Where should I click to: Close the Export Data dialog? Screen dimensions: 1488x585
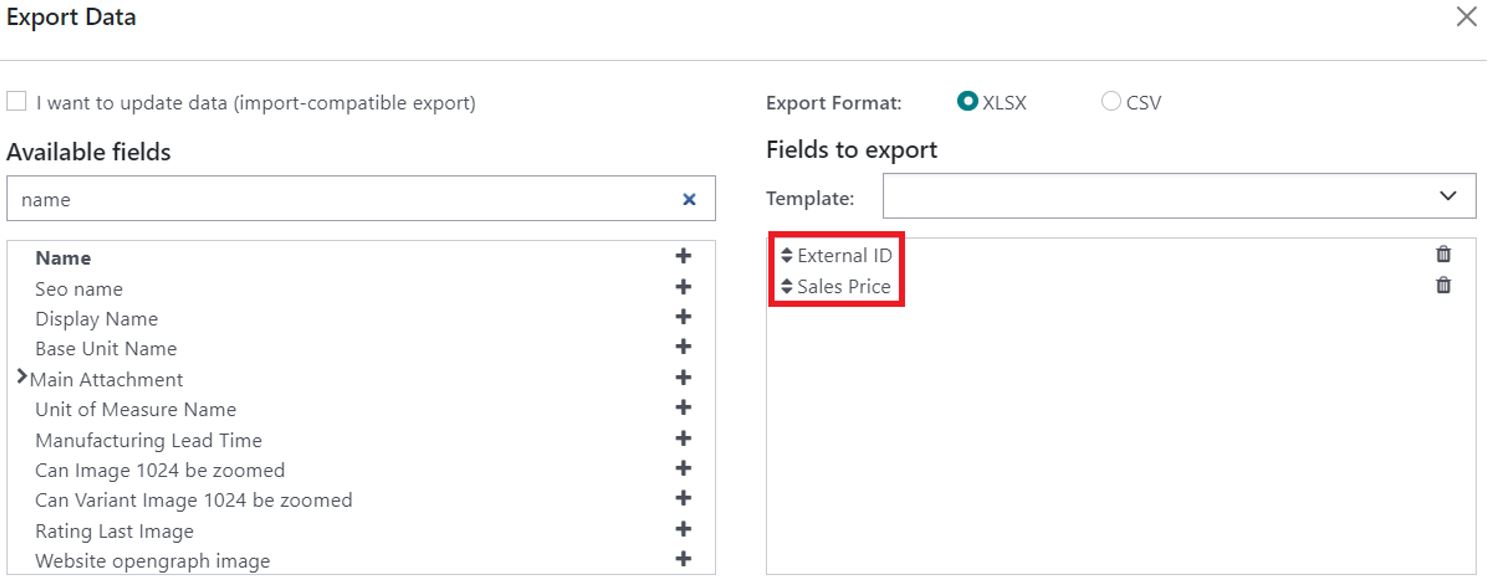[1466, 17]
